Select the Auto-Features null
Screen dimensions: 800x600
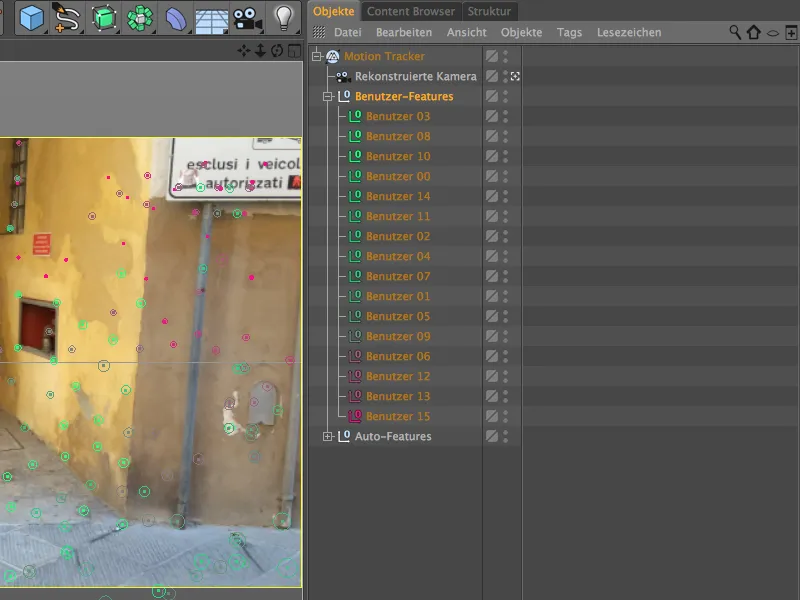[393, 436]
